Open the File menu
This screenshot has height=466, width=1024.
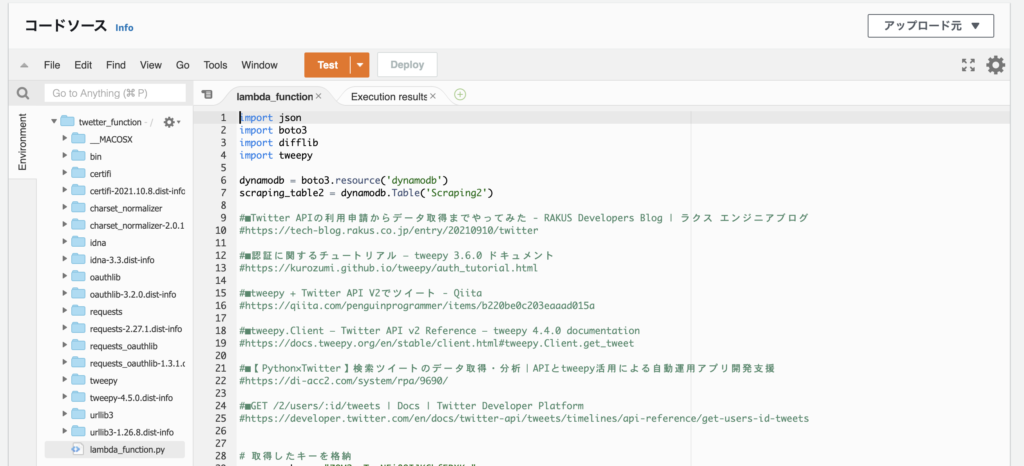click(52, 65)
